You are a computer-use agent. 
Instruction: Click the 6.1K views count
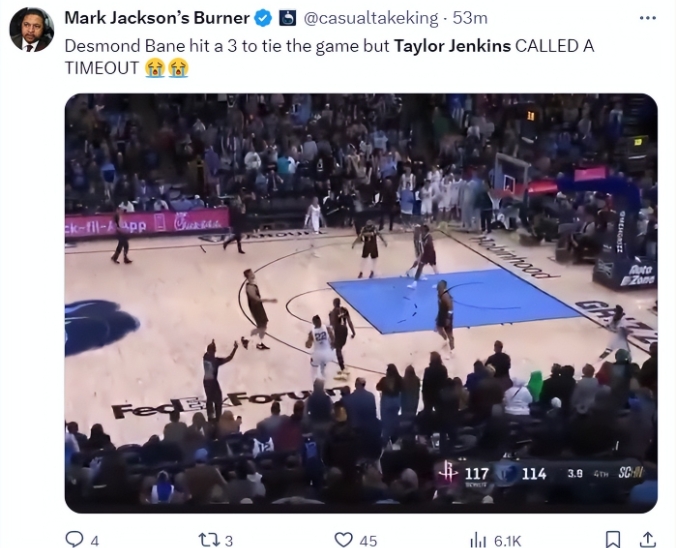coord(508,540)
